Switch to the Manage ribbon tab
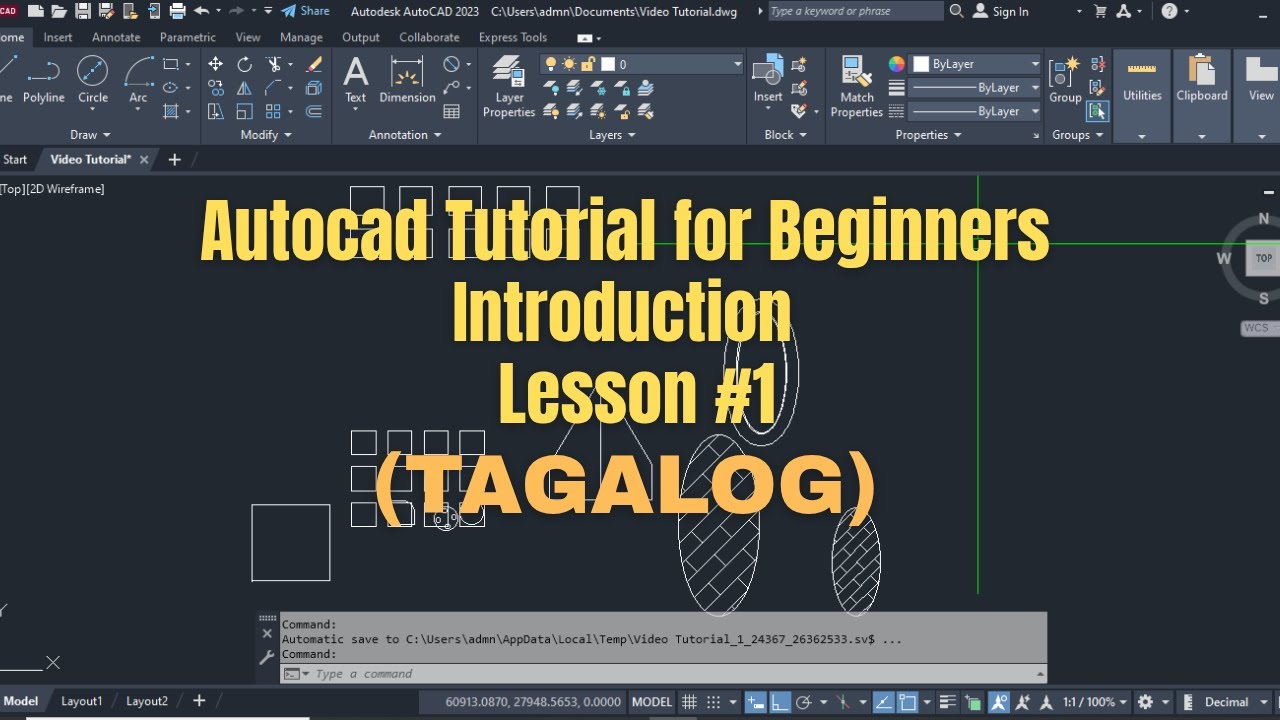 [x=301, y=37]
